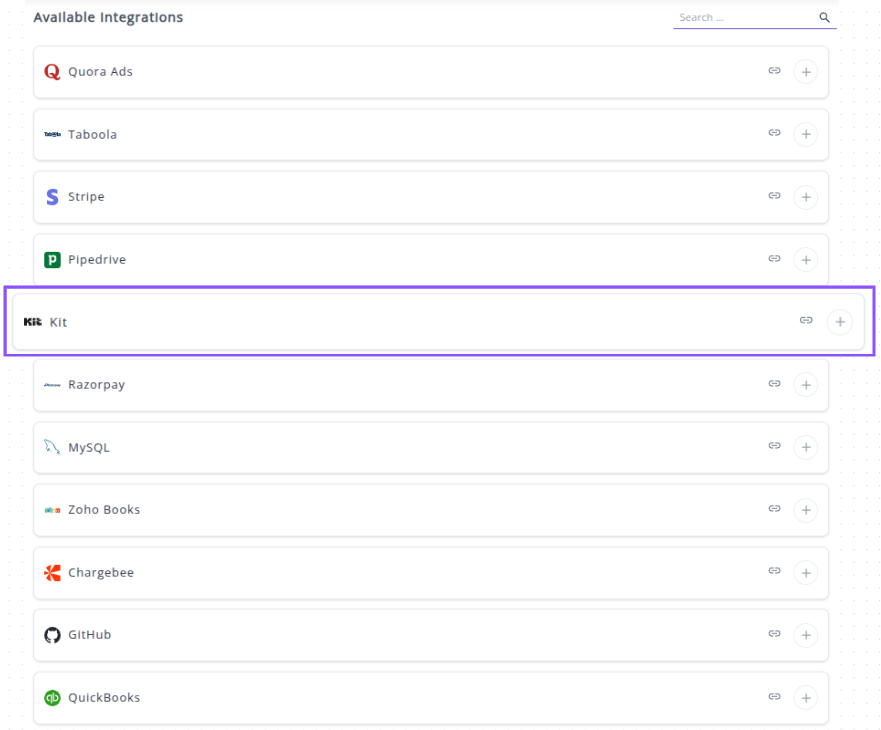The image size is (881, 730).
Task: Click the plus icon for Kit
Action: click(x=840, y=321)
